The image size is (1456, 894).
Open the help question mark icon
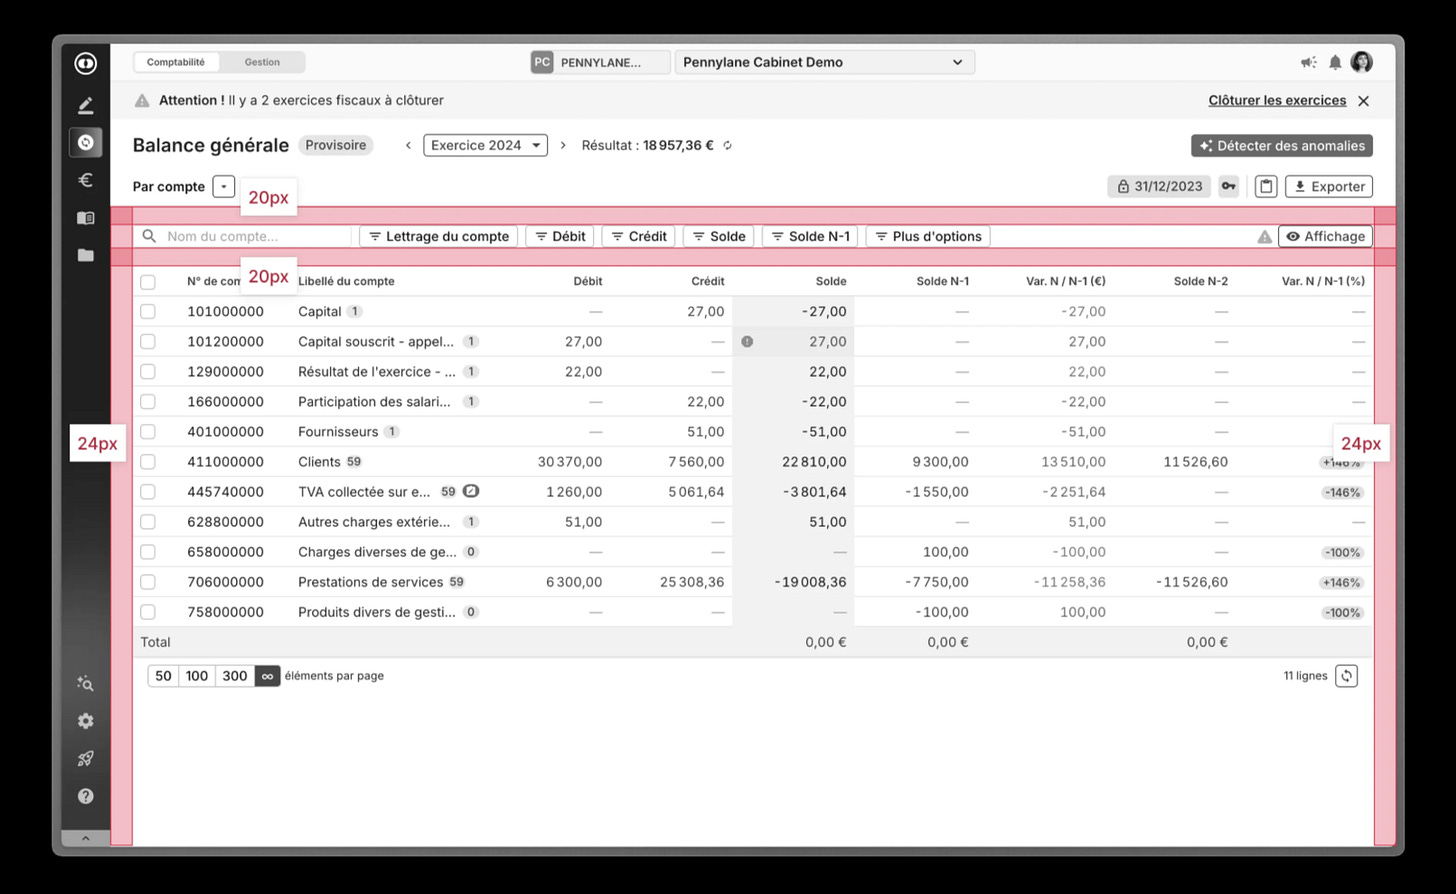(86, 796)
